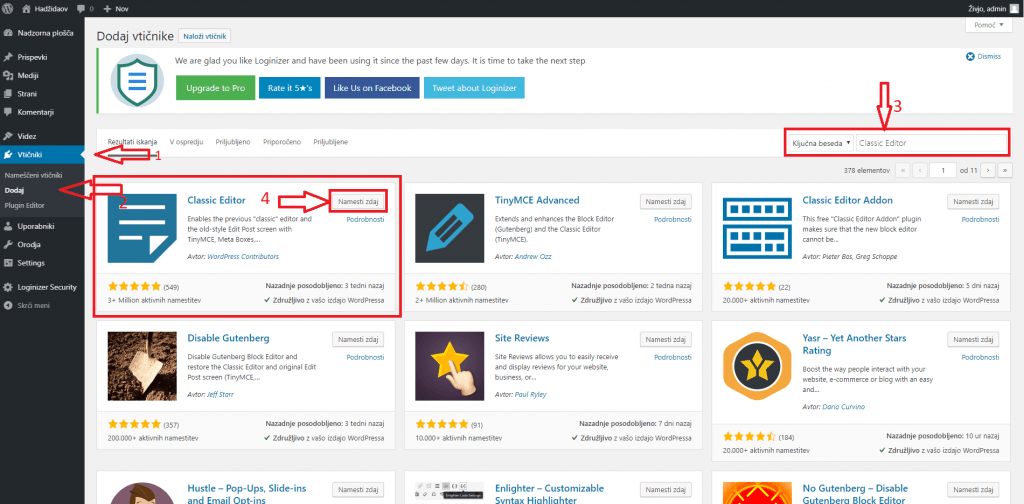Switch to the Priljubljeno tab
Image resolution: width=1024 pixels, height=504 pixels.
(x=233, y=141)
